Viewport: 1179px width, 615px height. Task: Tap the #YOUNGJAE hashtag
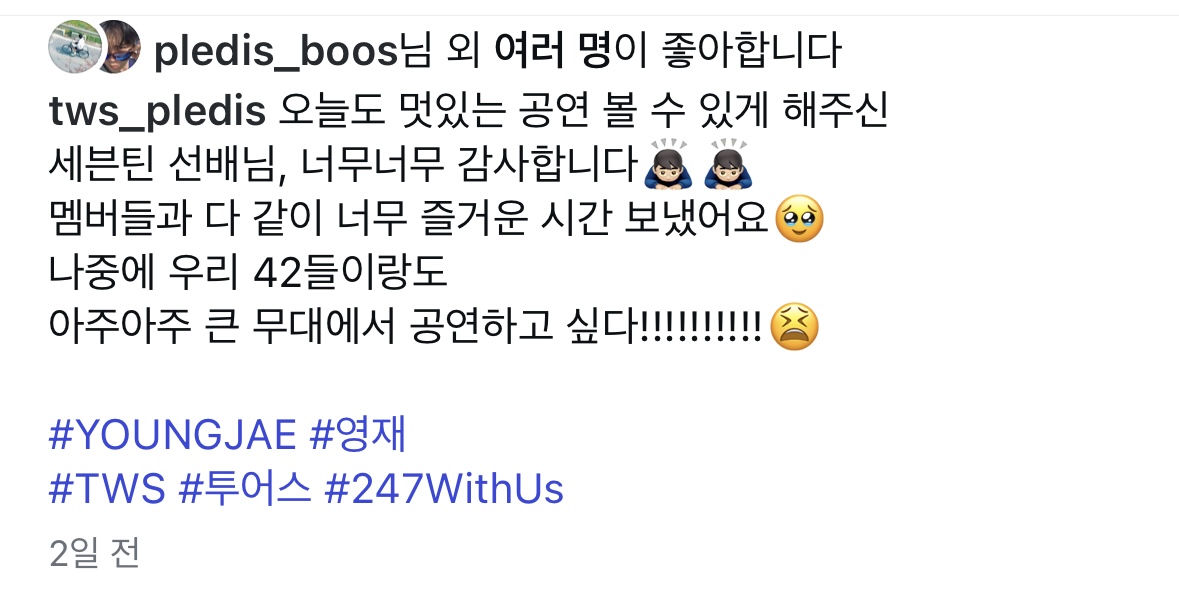(173, 435)
